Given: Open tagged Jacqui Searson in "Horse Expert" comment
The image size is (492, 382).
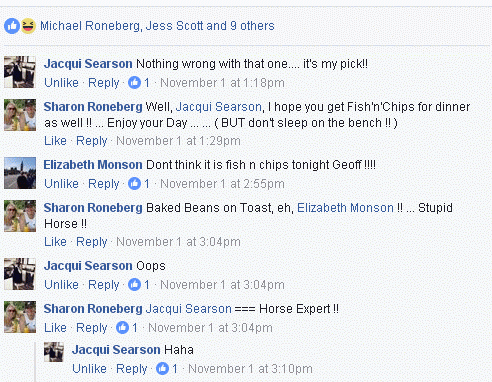Looking at the screenshot, I should 189,309.
